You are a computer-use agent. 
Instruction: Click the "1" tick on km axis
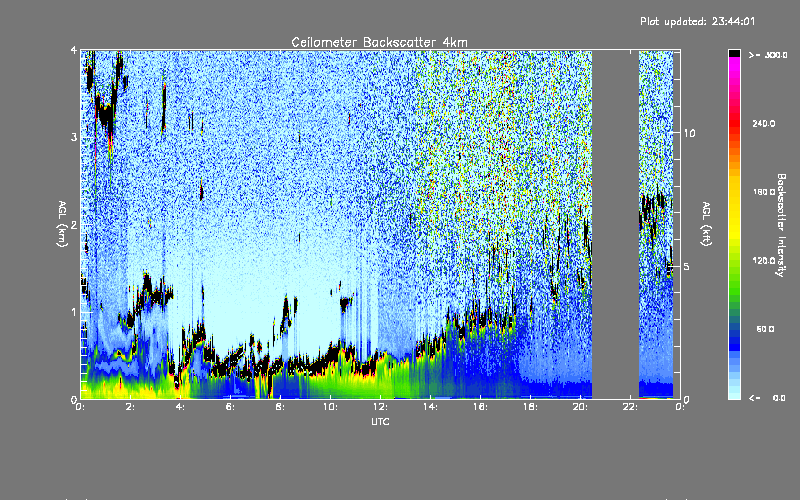coord(74,312)
